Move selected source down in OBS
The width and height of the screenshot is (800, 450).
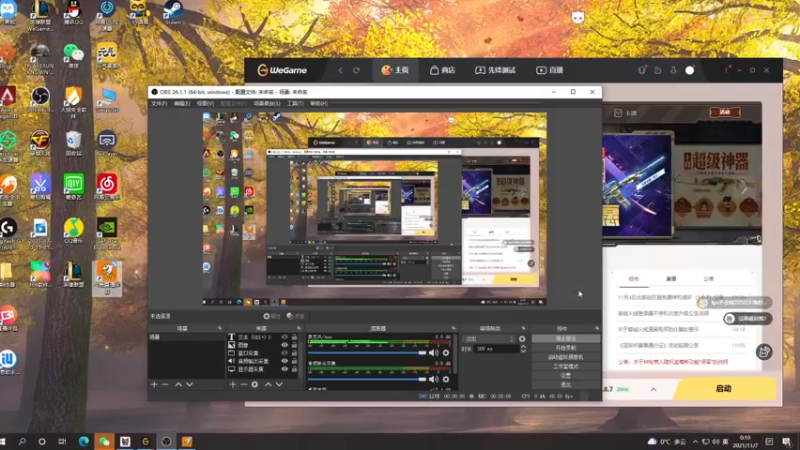[279, 384]
